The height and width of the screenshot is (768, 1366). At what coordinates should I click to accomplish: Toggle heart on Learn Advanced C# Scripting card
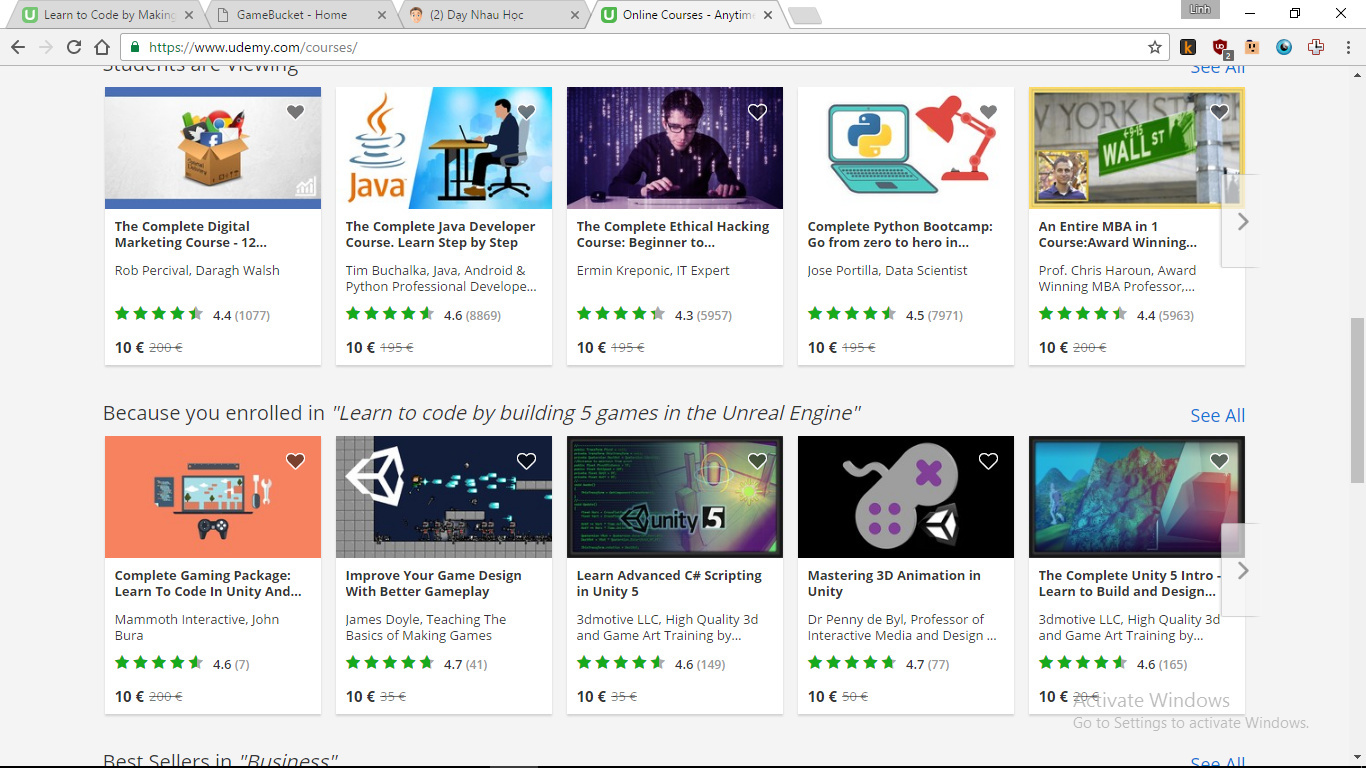coord(757,461)
